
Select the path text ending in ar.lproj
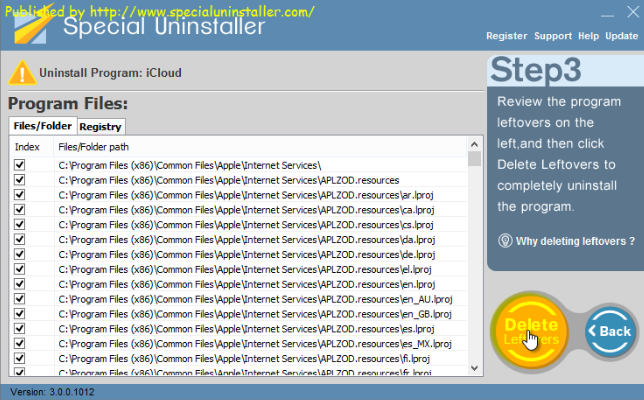(246, 195)
